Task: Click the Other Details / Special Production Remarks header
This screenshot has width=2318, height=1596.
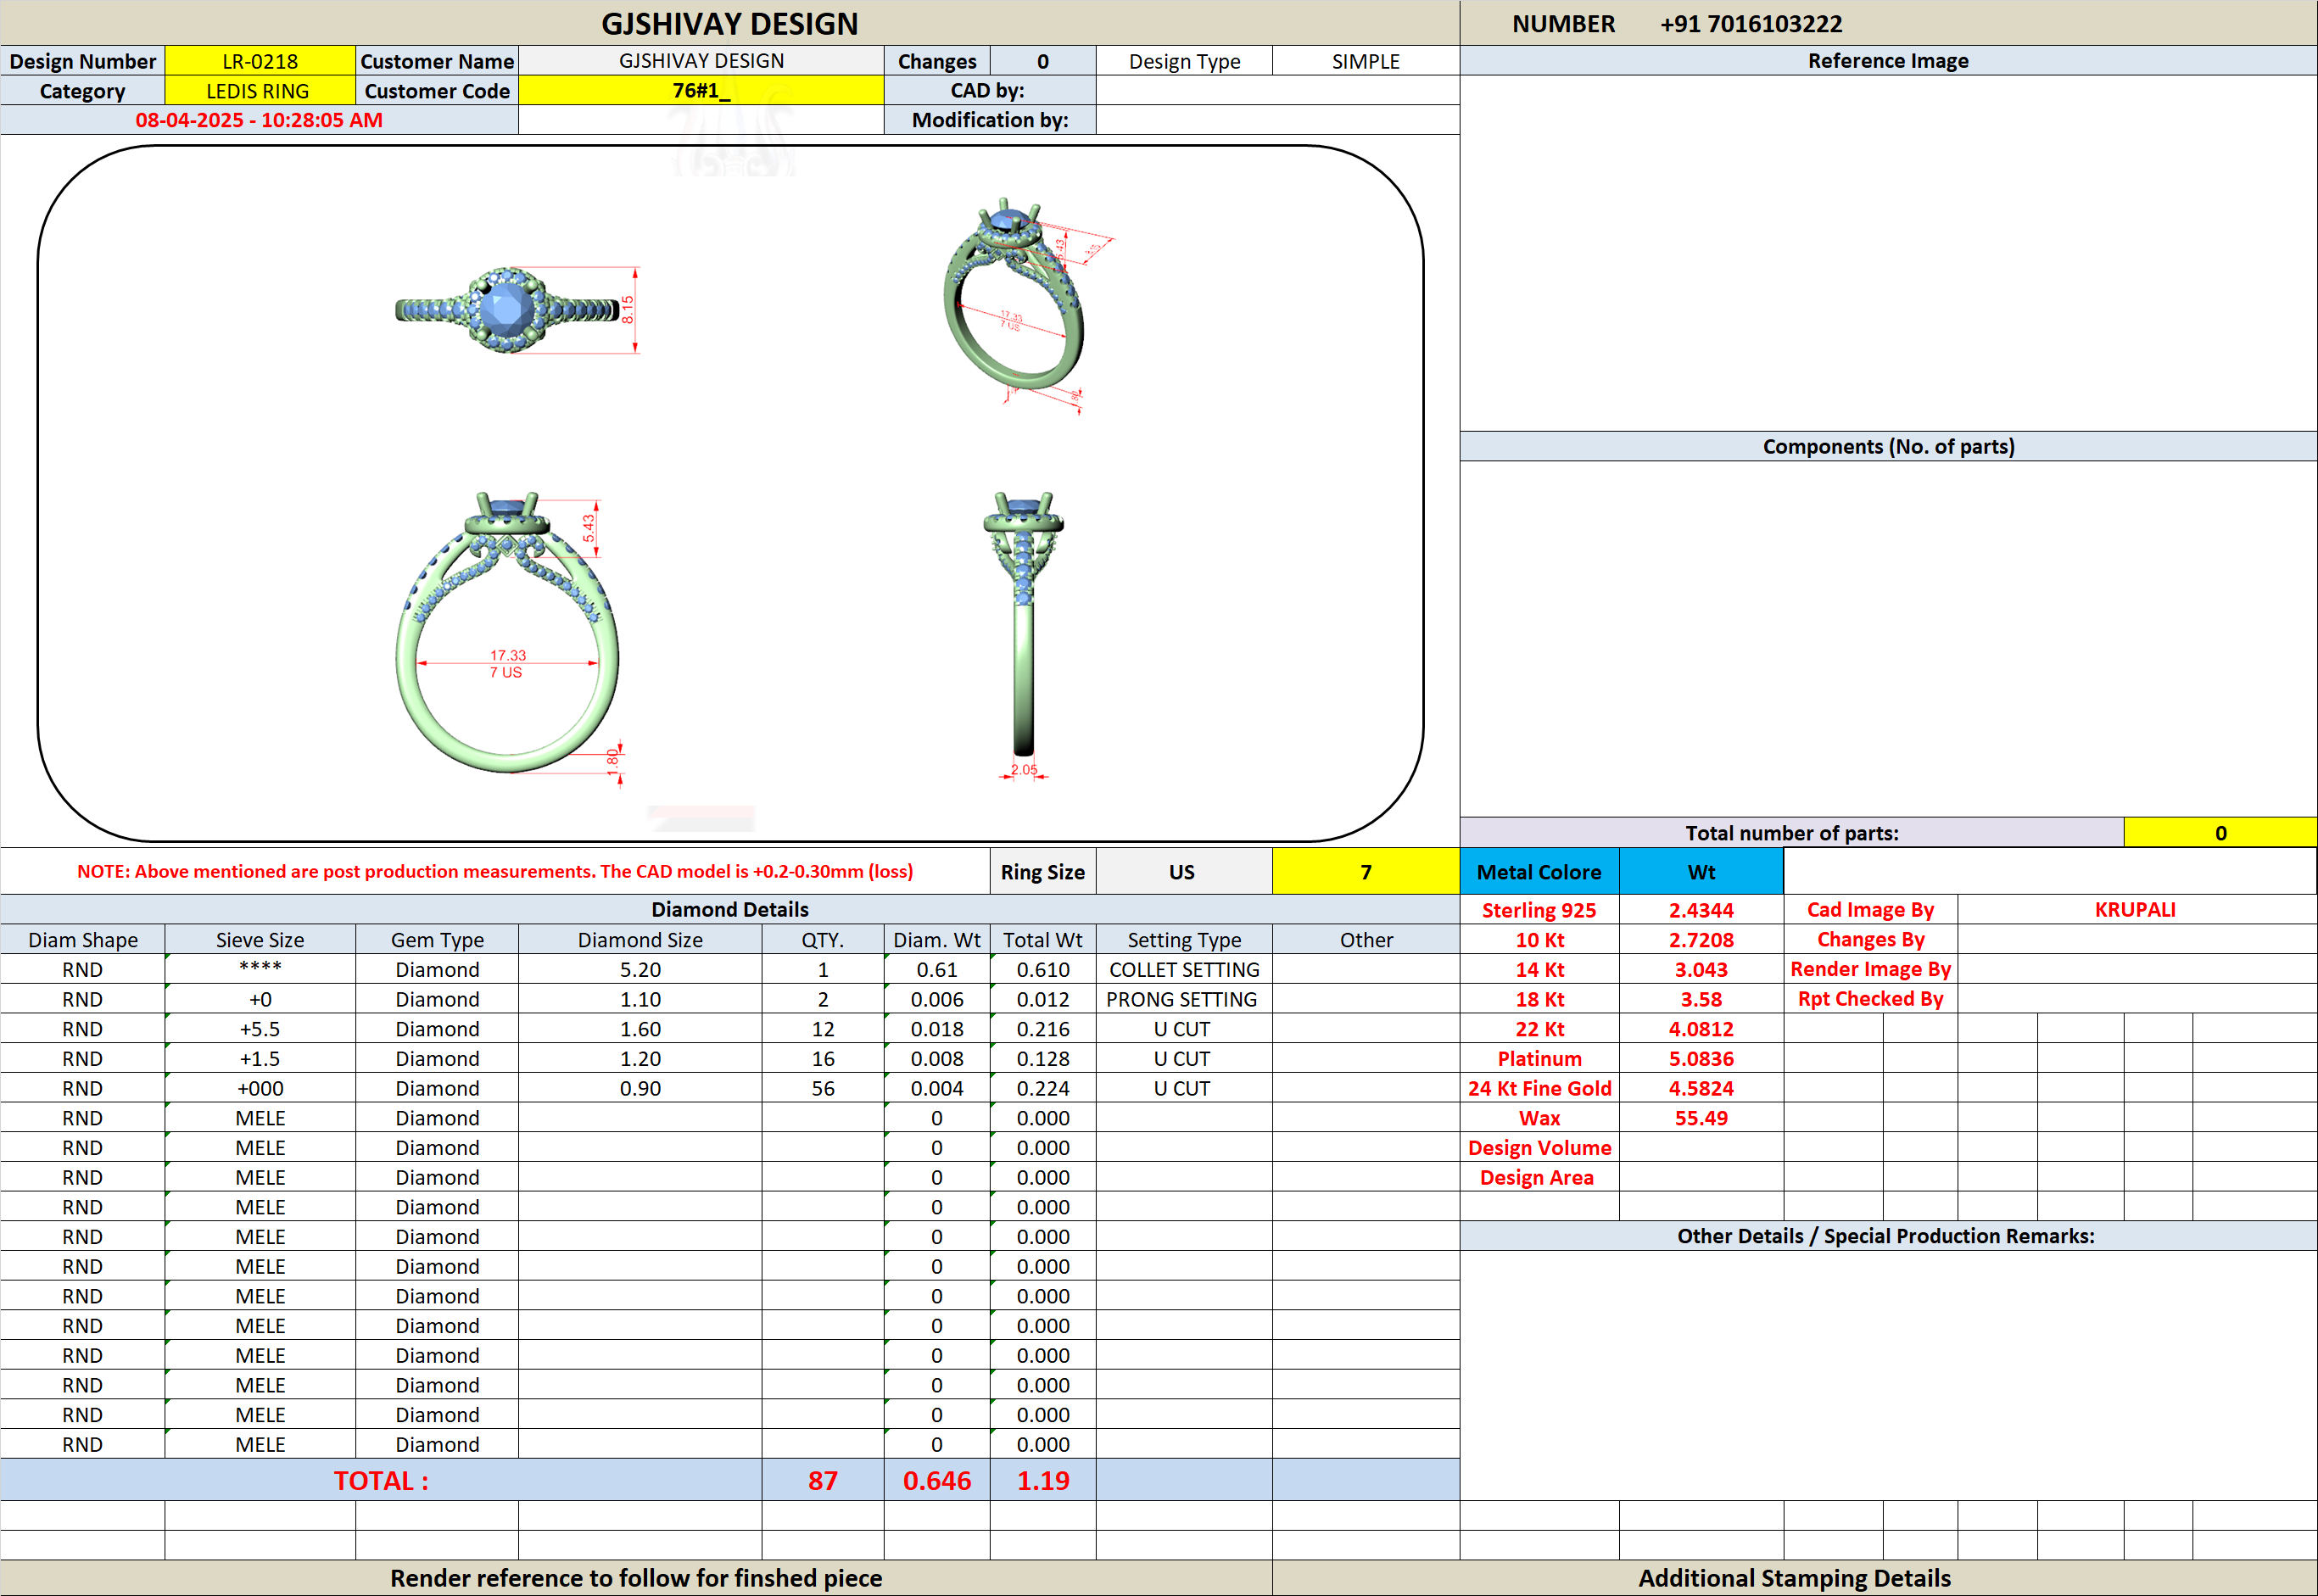Action: click(1886, 1236)
